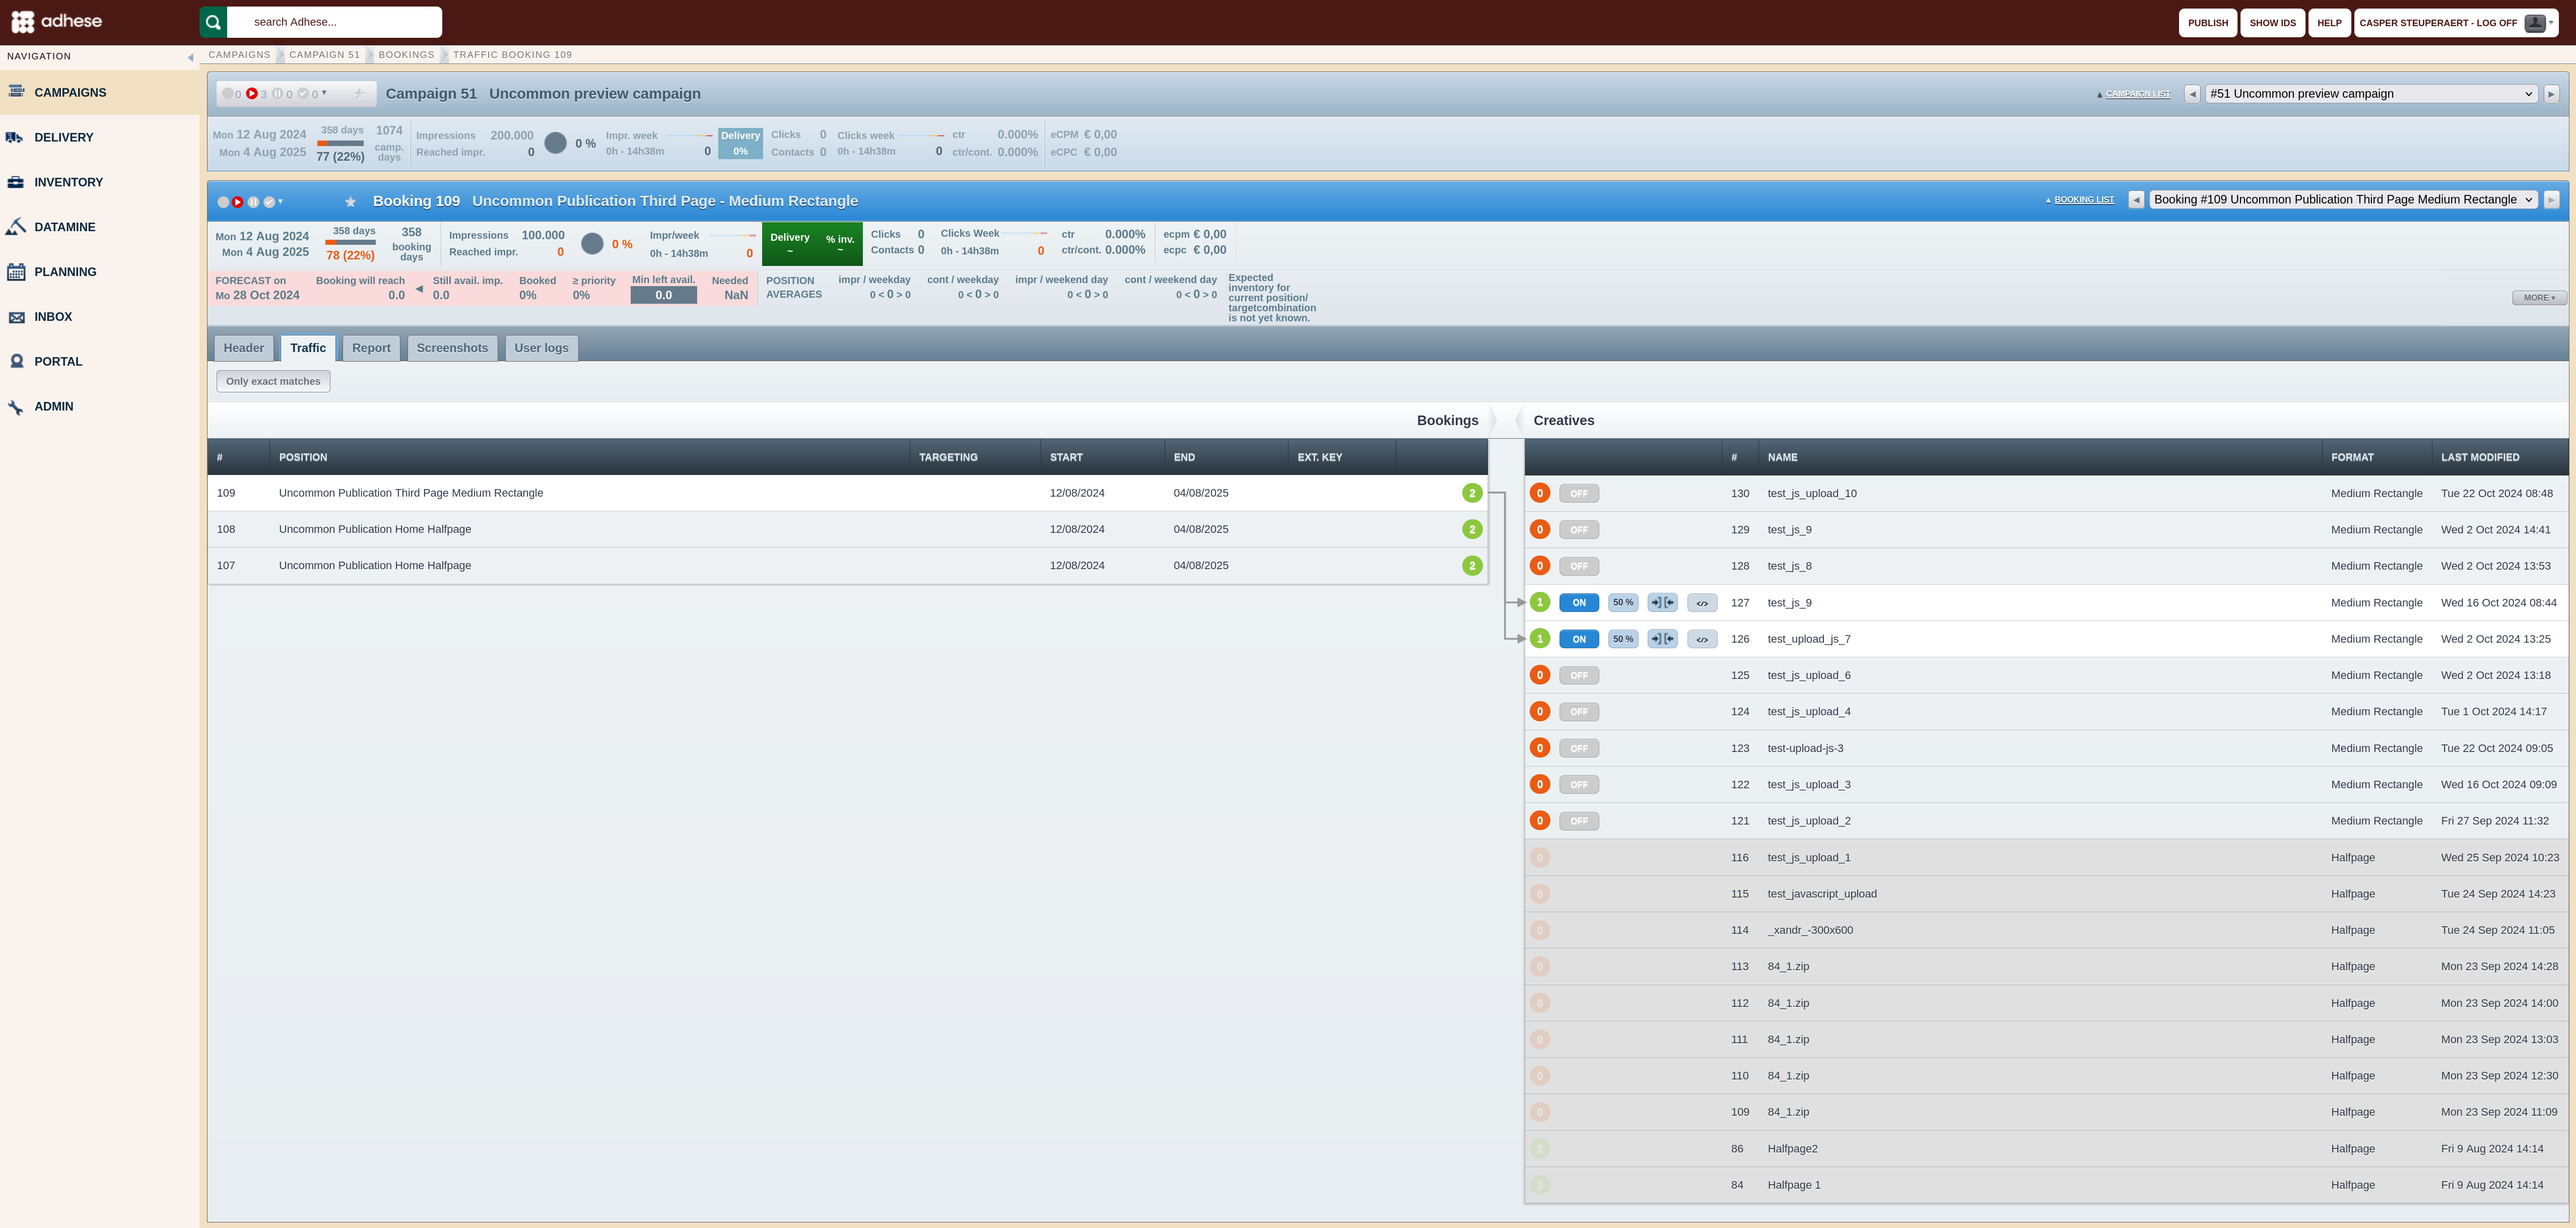Open the Booking list link
This screenshot has height=1228, width=2576.
pyautogui.click(x=2083, y=200)
